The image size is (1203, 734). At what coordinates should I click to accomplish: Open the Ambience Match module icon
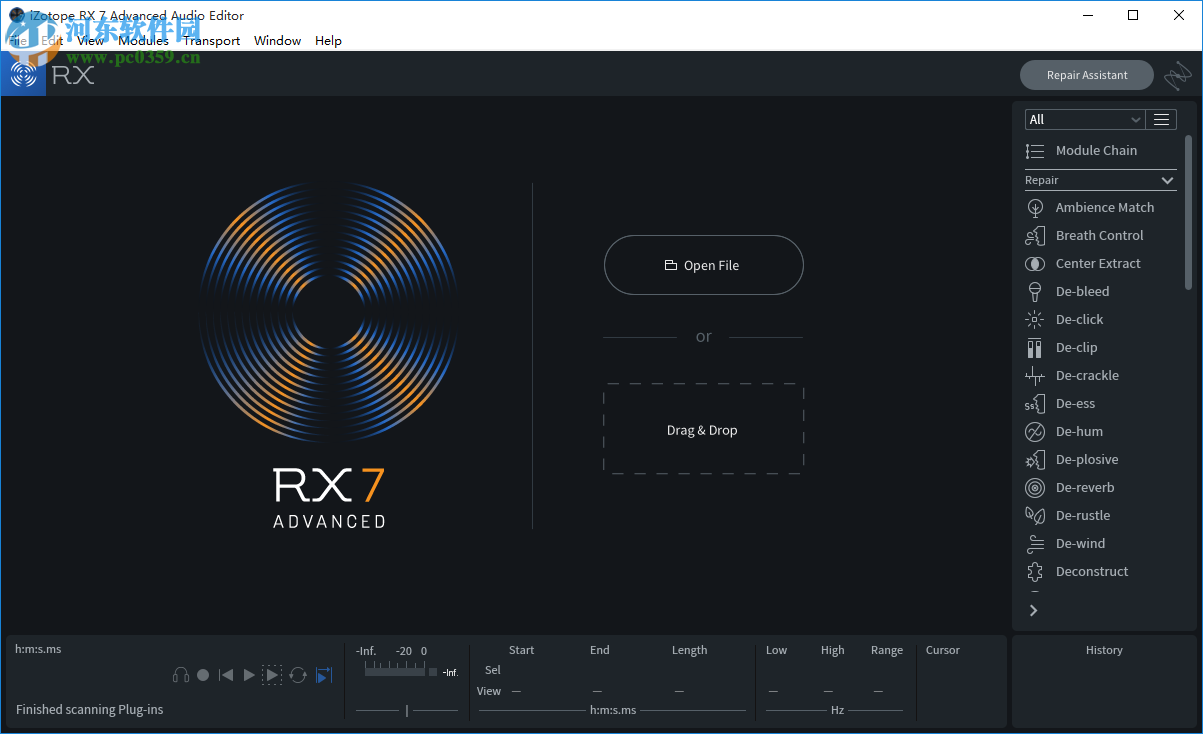tap(1035, 208)
